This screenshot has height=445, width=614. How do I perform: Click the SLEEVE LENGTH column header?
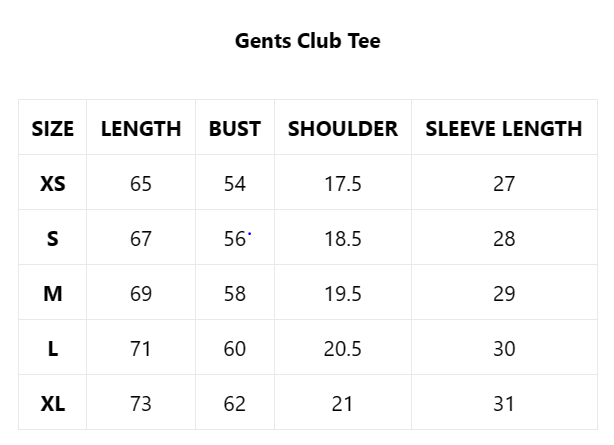504,129
